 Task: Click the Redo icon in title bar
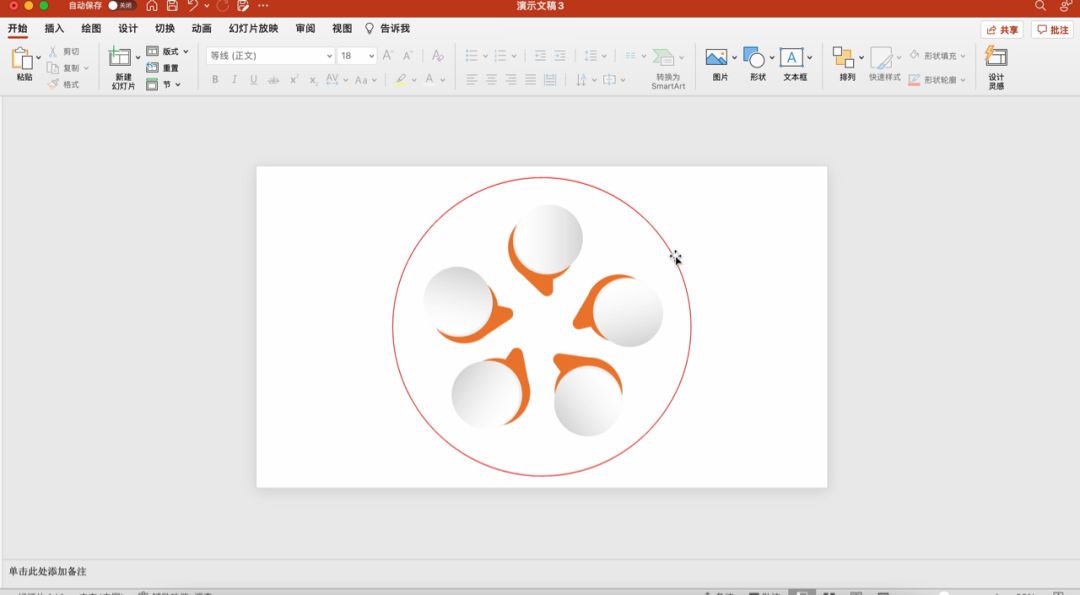click(222, 6)
